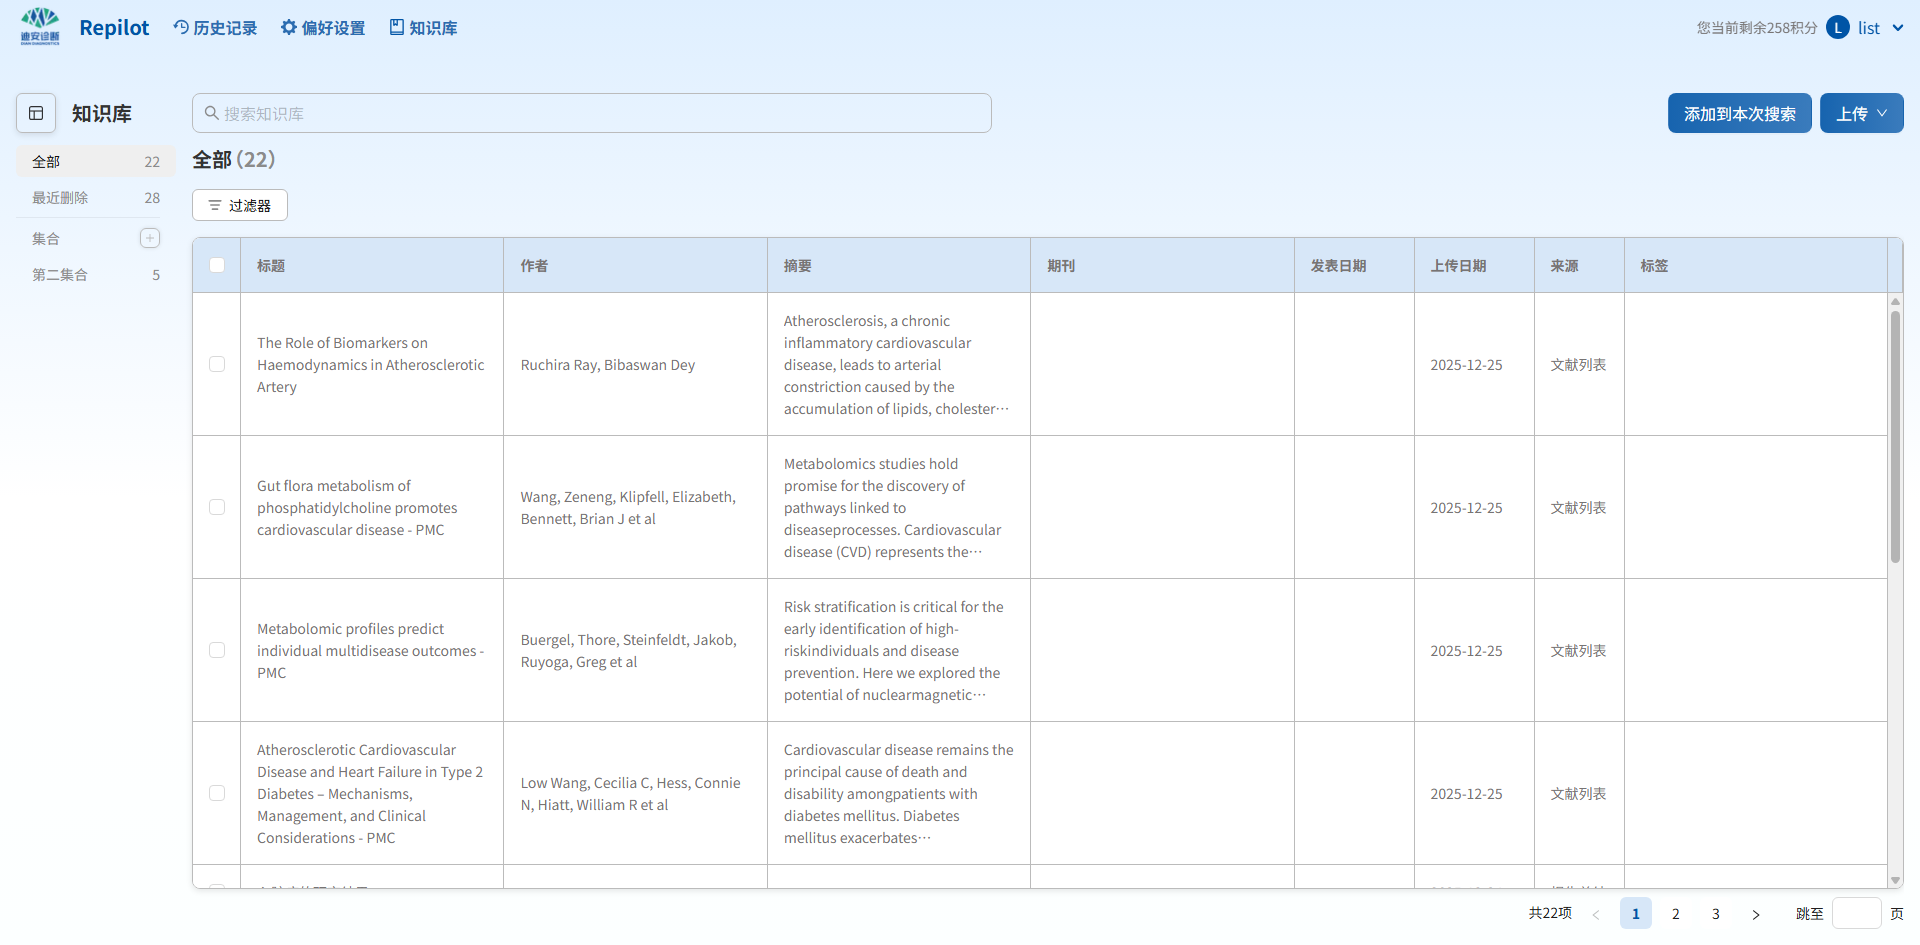The image size is (1920, 945).
Task: Click the 跳至 page number input field
Action: coord(1856,914)
